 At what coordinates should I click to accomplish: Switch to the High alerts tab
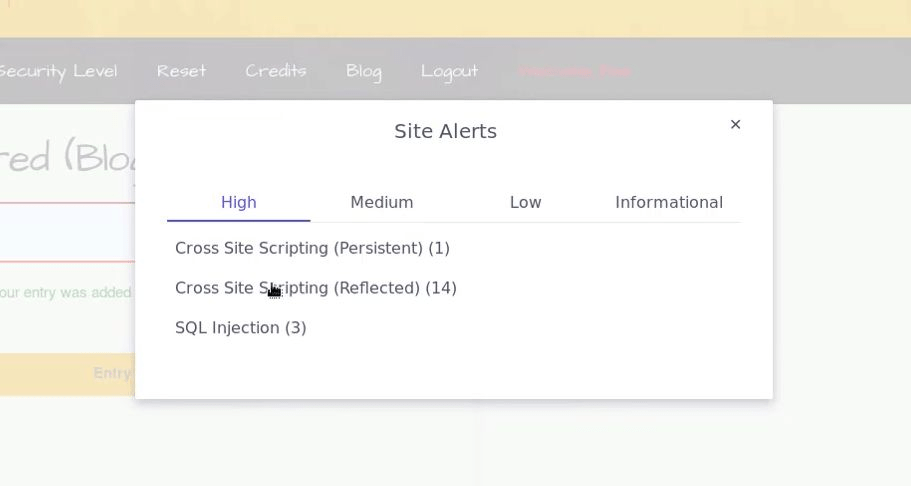coord(238,202)
